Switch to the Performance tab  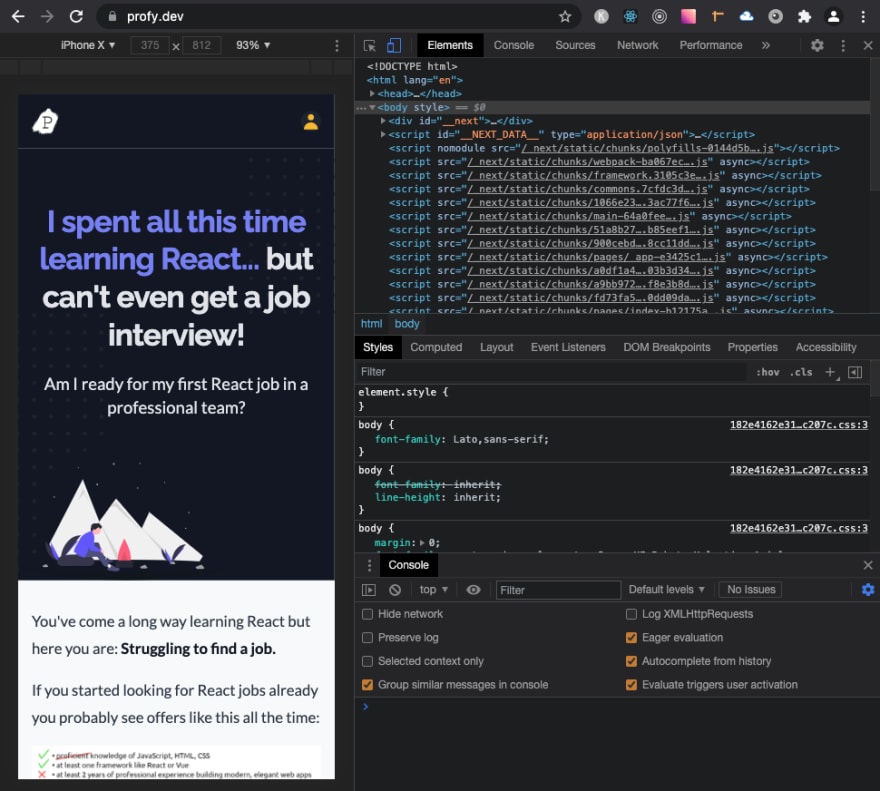[x=711, y=45]
